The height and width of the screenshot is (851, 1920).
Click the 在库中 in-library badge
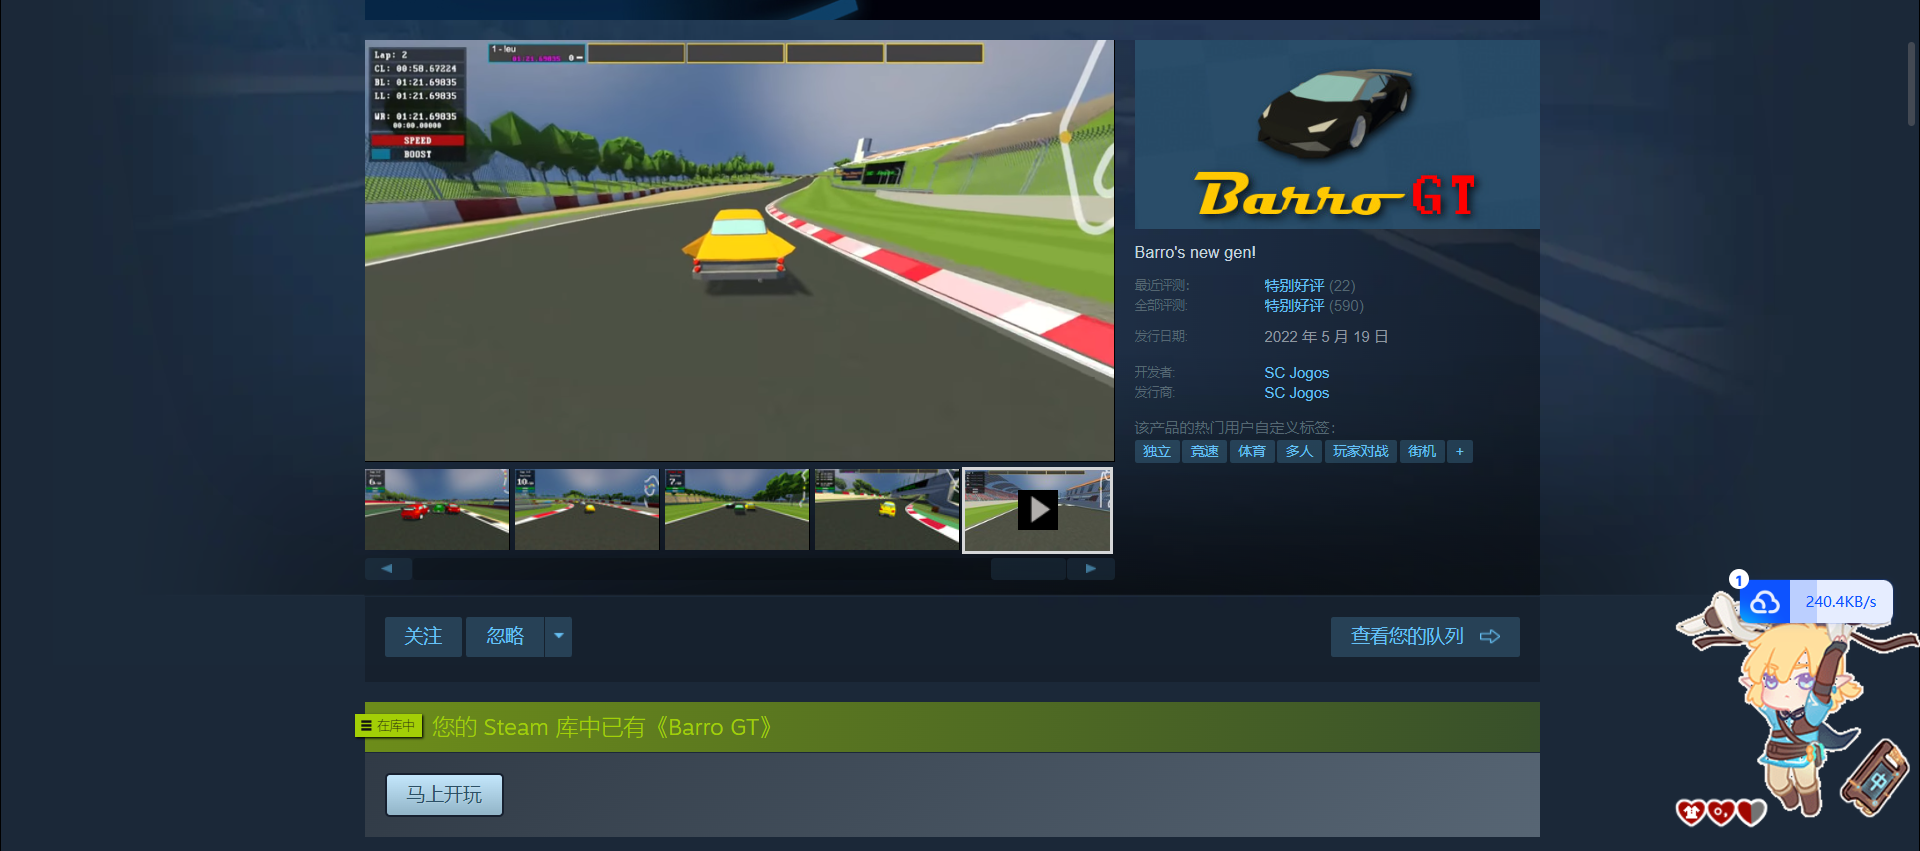389,725
